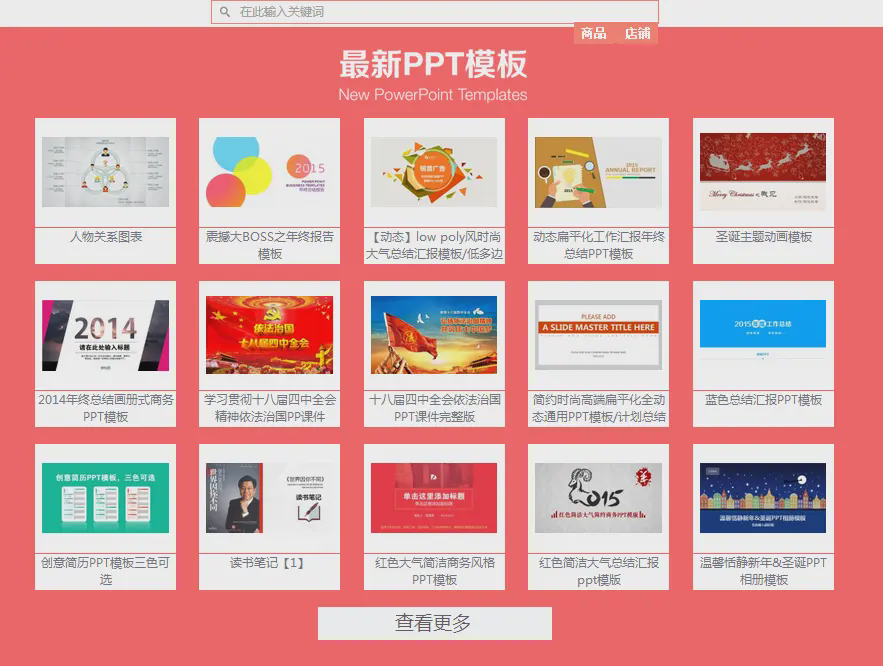
Task: Click the search magnifier icon
Action: (225, 12)
